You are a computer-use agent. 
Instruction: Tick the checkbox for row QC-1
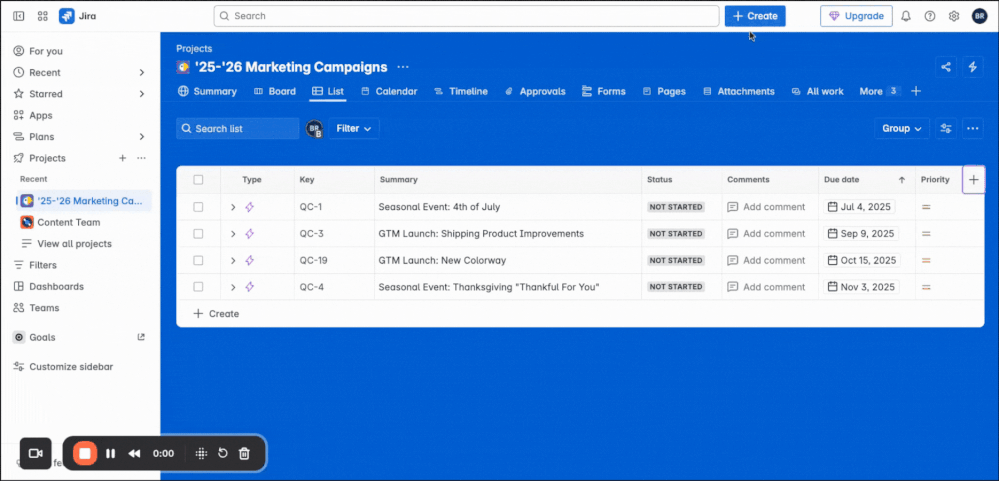click(x=198, y=207)
